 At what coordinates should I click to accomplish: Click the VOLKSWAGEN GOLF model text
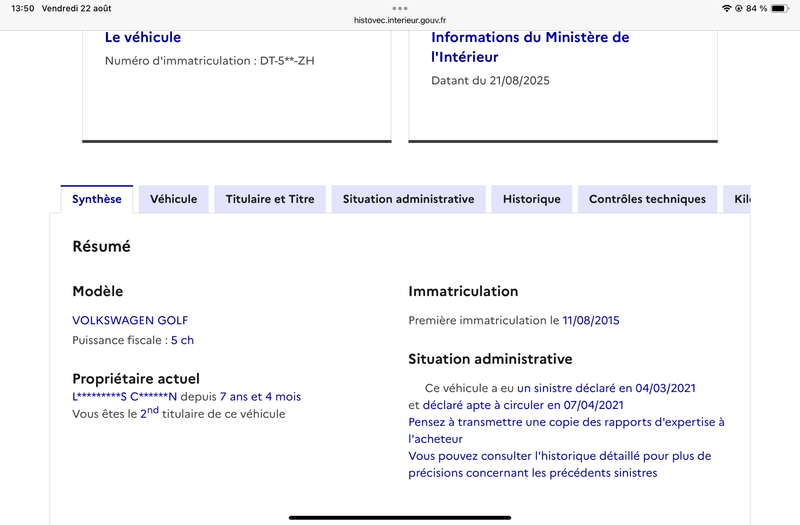130,321
